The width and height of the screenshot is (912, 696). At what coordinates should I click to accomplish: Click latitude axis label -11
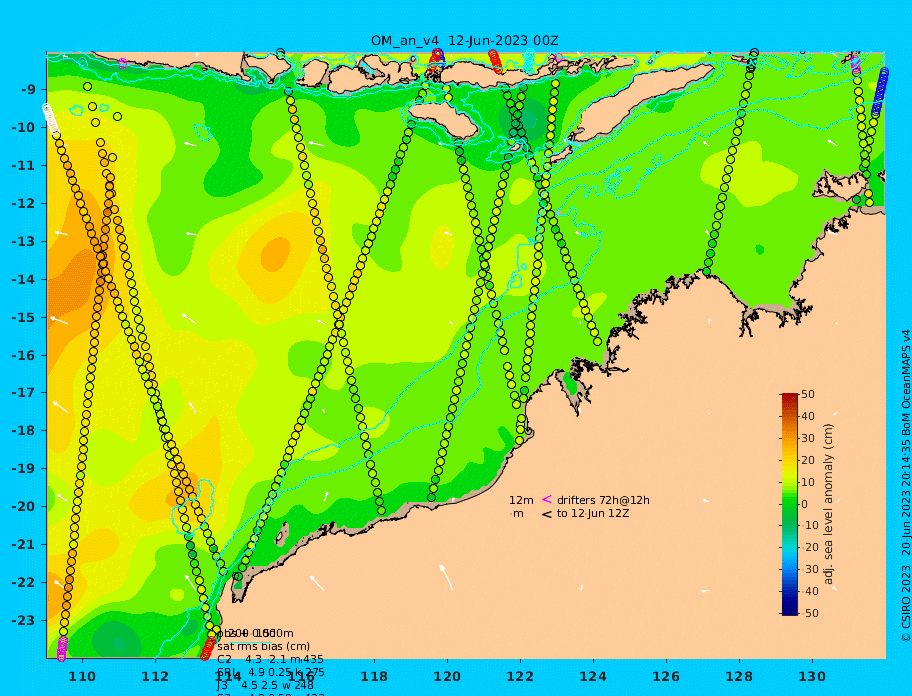pyautogui.click(x=23, y=166)
